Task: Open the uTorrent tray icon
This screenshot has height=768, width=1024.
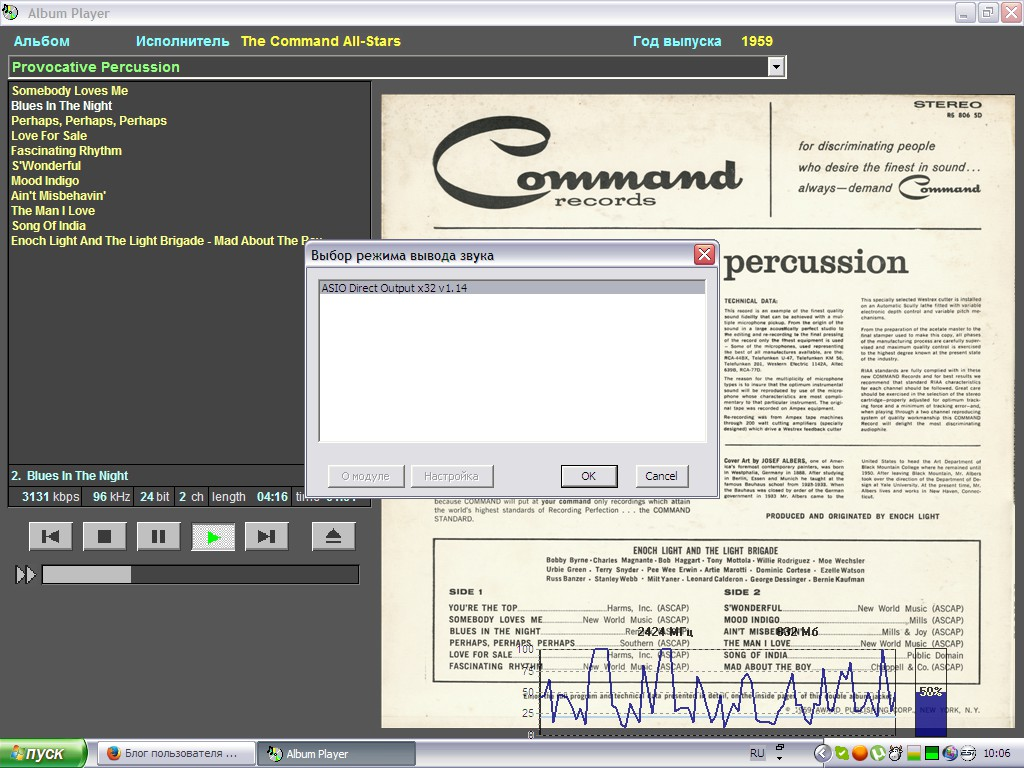Action: click(x=877, y=754)
